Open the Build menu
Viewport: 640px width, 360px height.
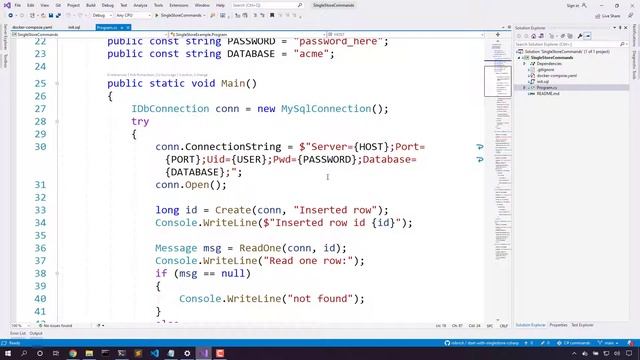pyautogui.click(x=91, y=5)
